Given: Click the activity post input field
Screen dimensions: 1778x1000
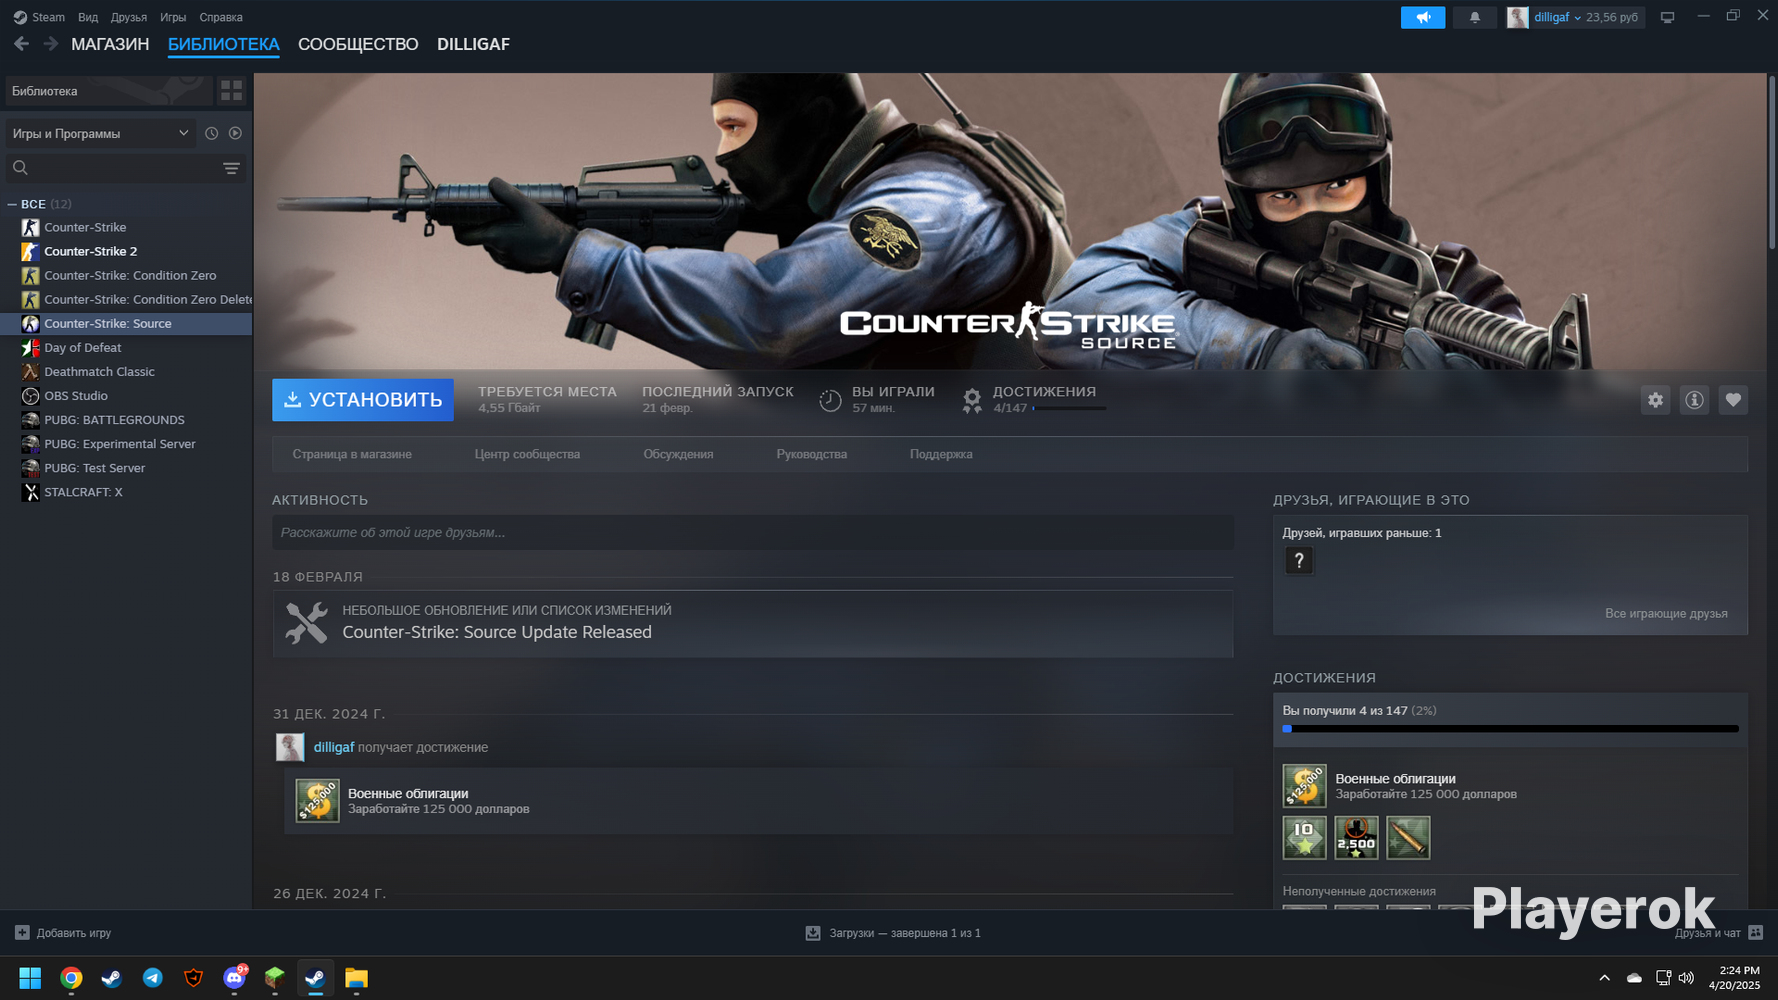Looking at the screenshot, I should (x=752, y=532).
